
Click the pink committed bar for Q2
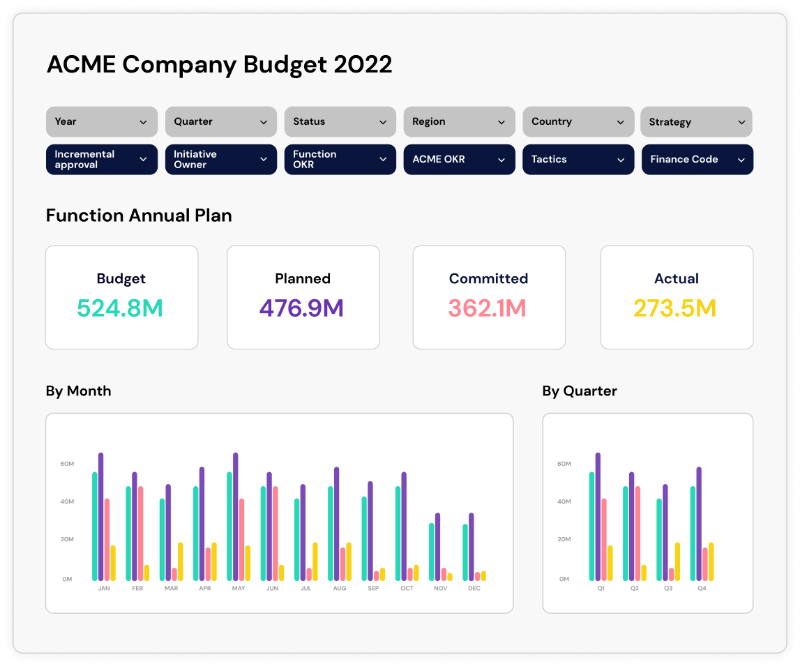tap(637, 533)
